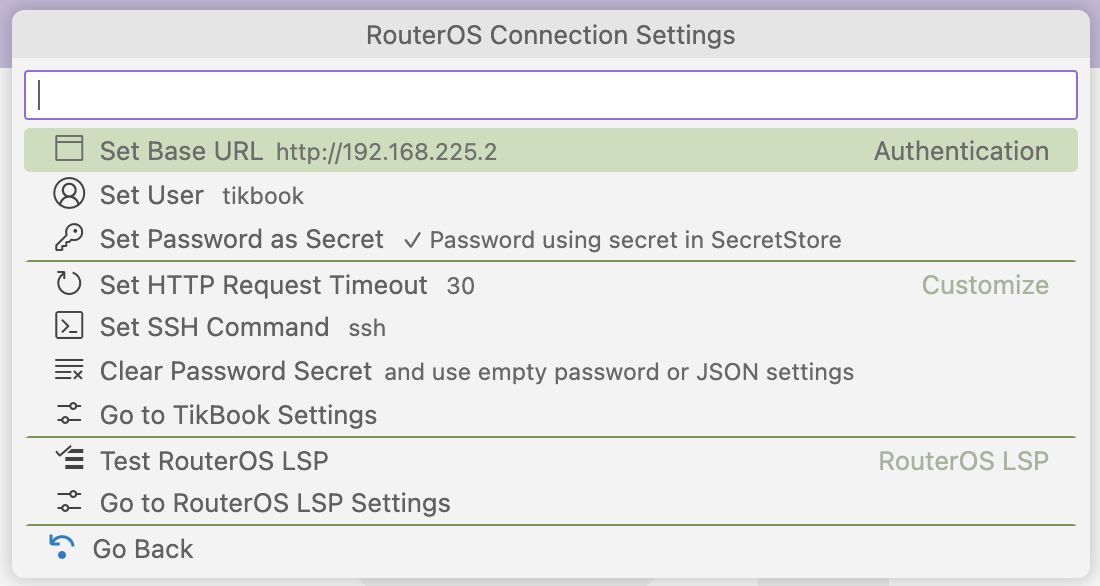Open Go to RouterOS LSP Settings

point(551,502)
